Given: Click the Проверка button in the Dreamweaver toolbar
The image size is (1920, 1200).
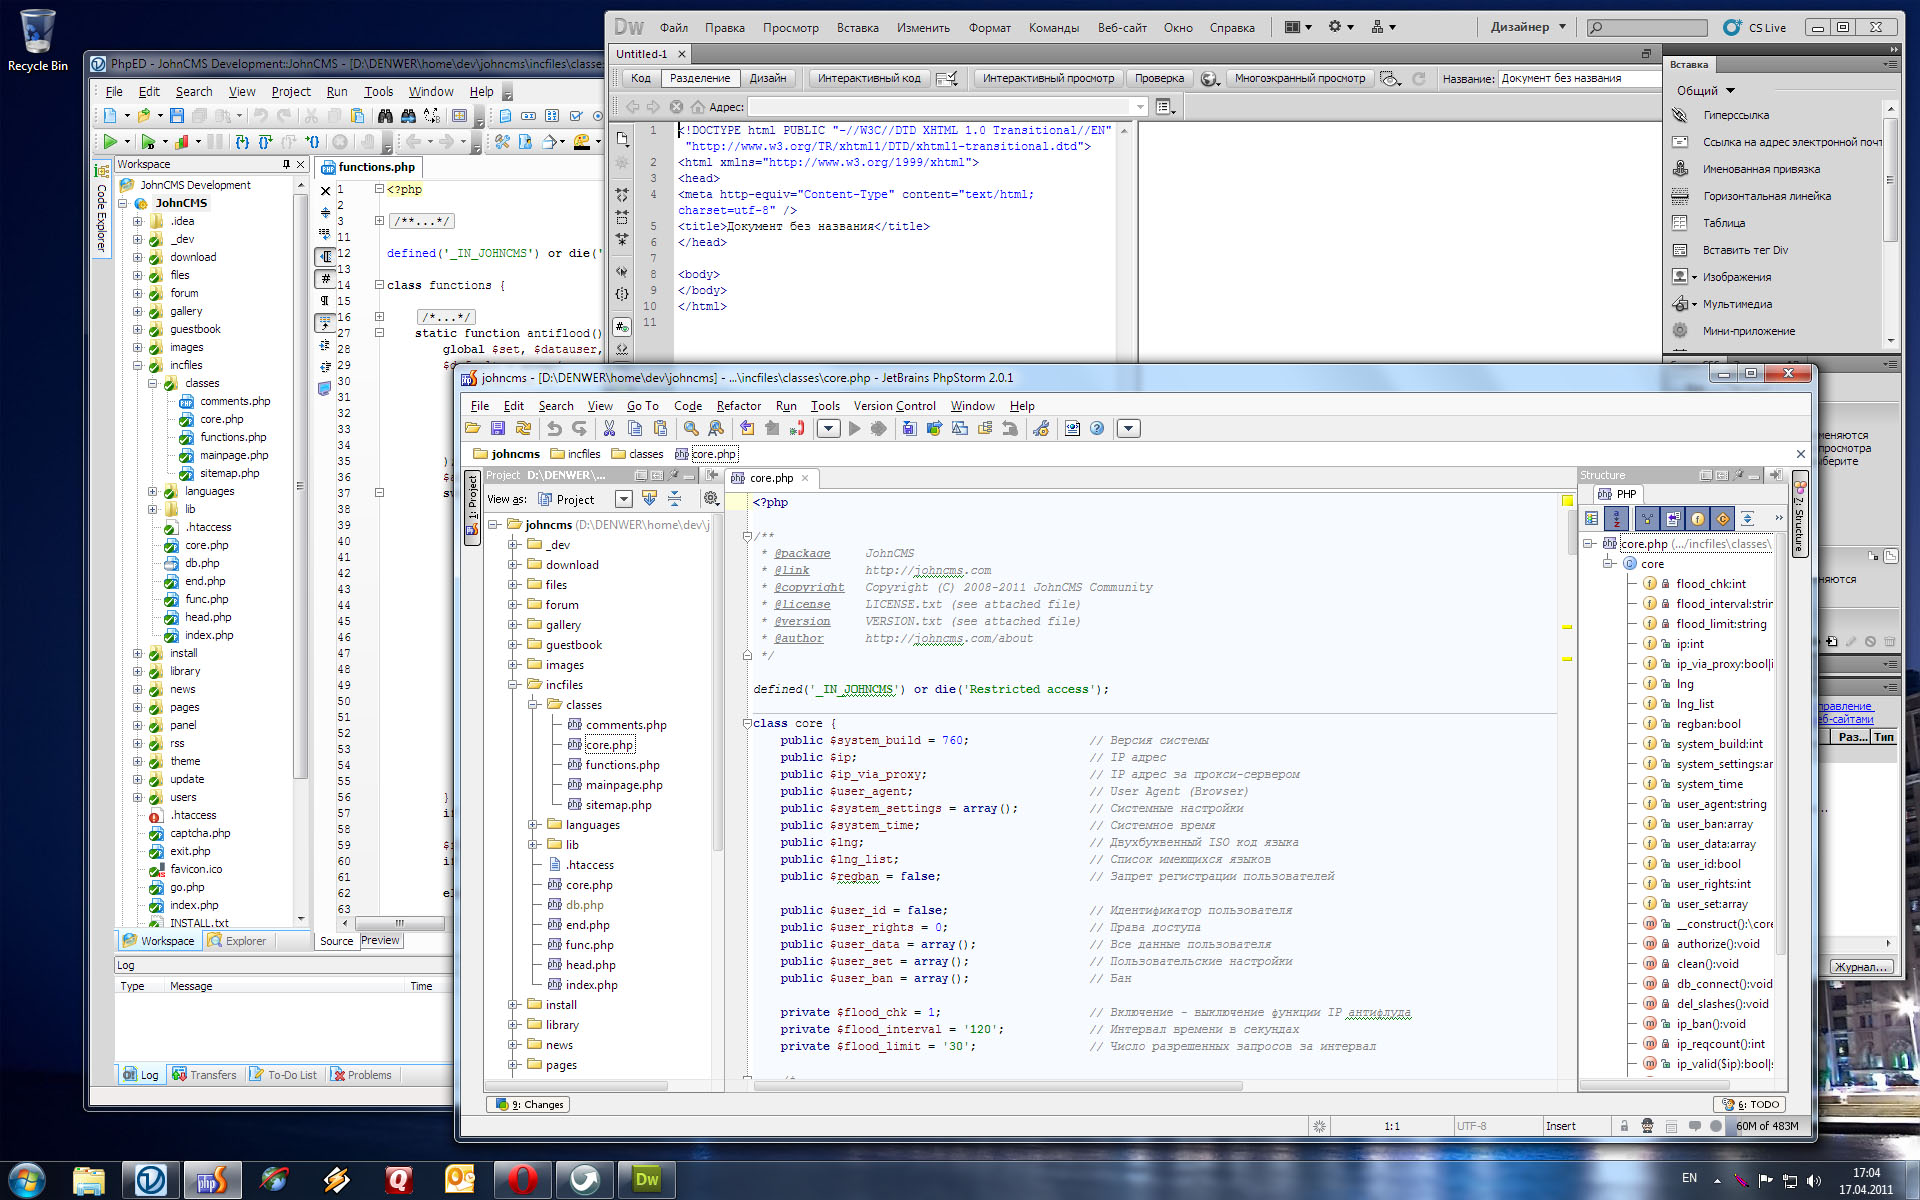Looking at the screenshot, I should tap(1159, 78).
